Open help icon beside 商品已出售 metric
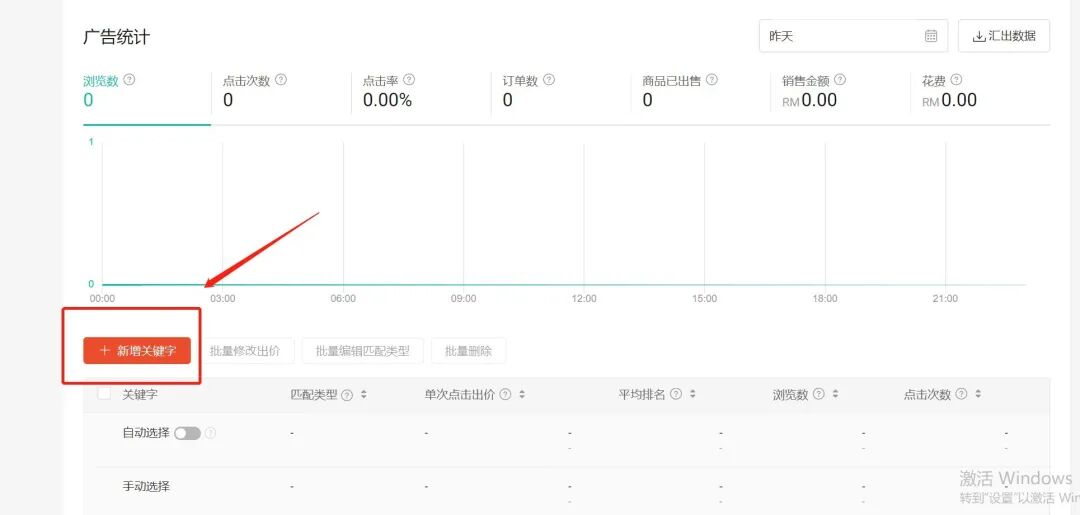This screenshot has width=1080, height=515. point(712,80)
